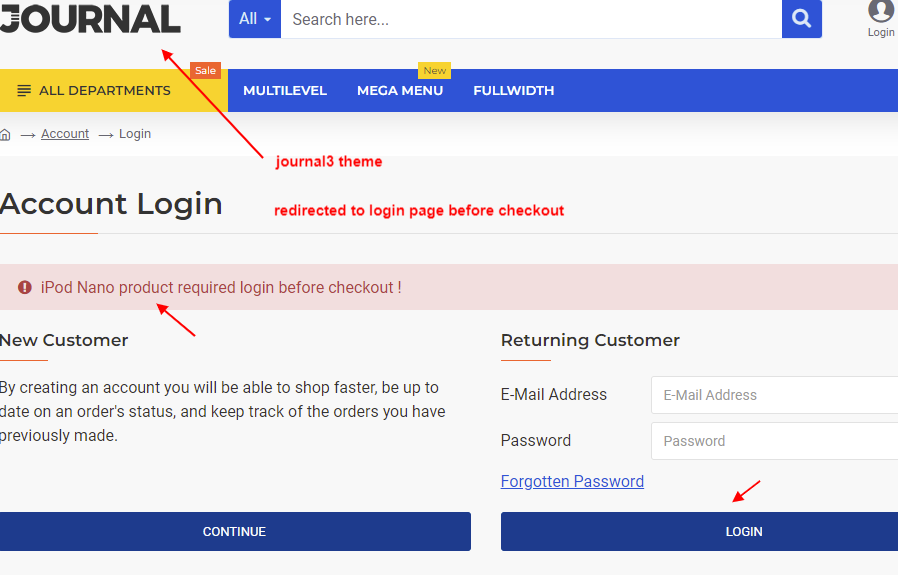Click into the Search here box
The width and height of the screenshot is (898, 575).
[x=531, y=19]
